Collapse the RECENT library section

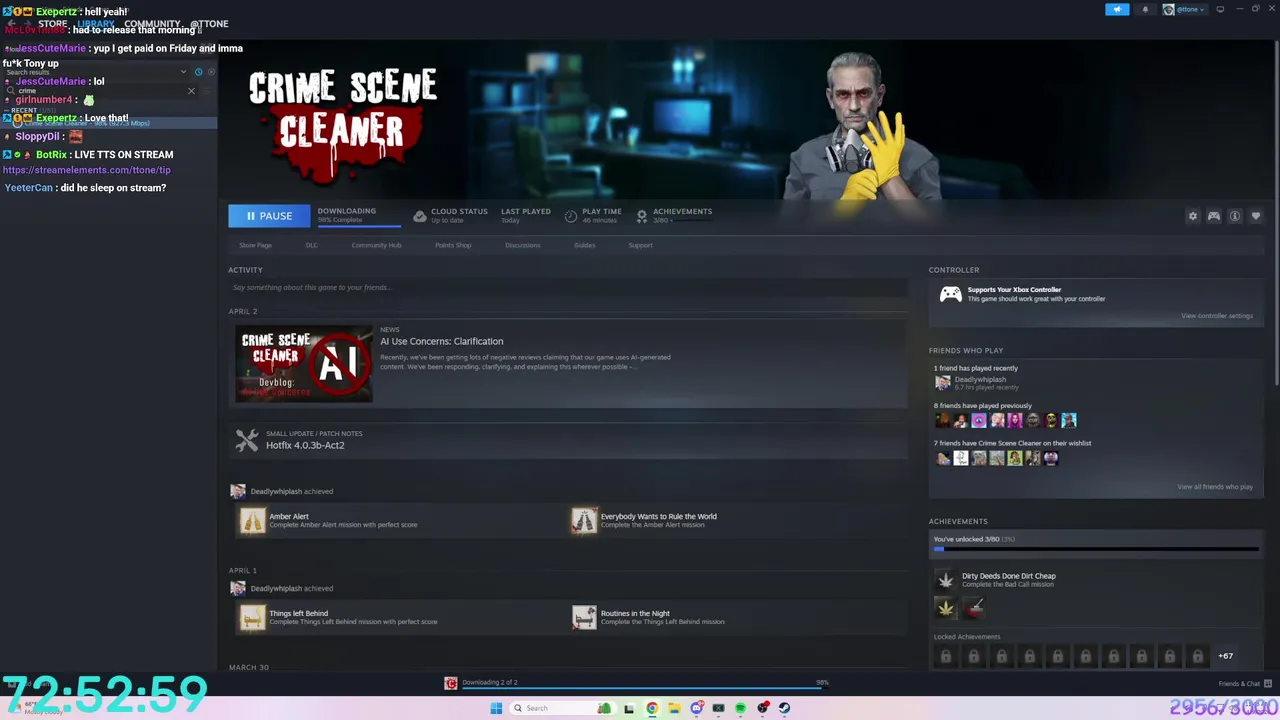[23, 111]
